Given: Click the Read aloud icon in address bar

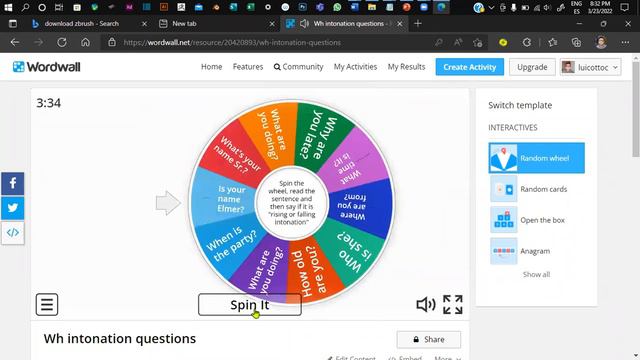Looking at the screenshot, I should 458,42.
